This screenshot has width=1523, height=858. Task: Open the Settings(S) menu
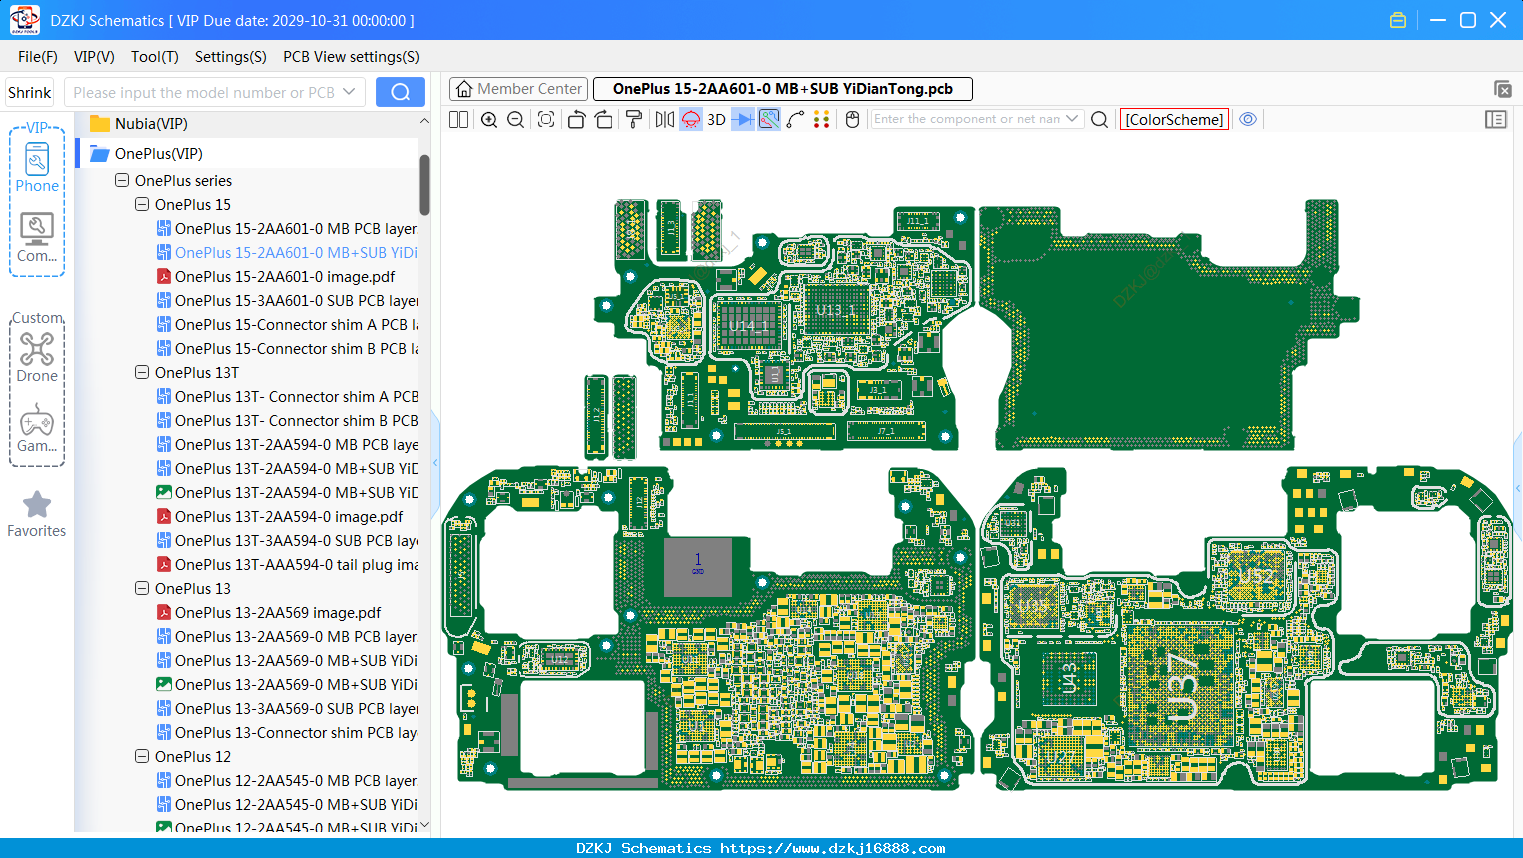[231, 57]
